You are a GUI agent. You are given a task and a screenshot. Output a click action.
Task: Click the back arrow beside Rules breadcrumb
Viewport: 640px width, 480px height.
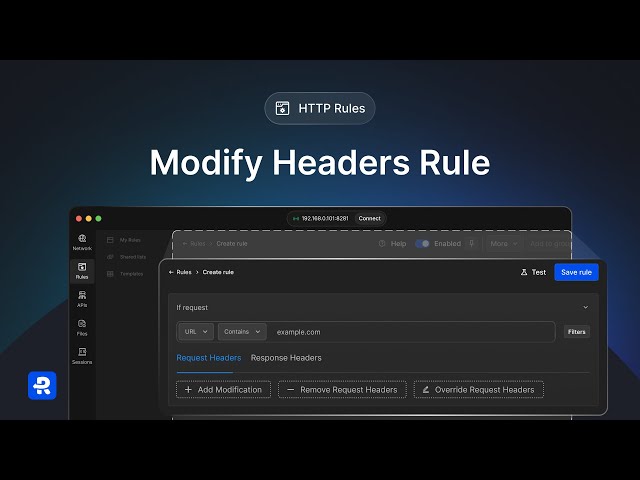pyautogui.click(x=171, y=272)
